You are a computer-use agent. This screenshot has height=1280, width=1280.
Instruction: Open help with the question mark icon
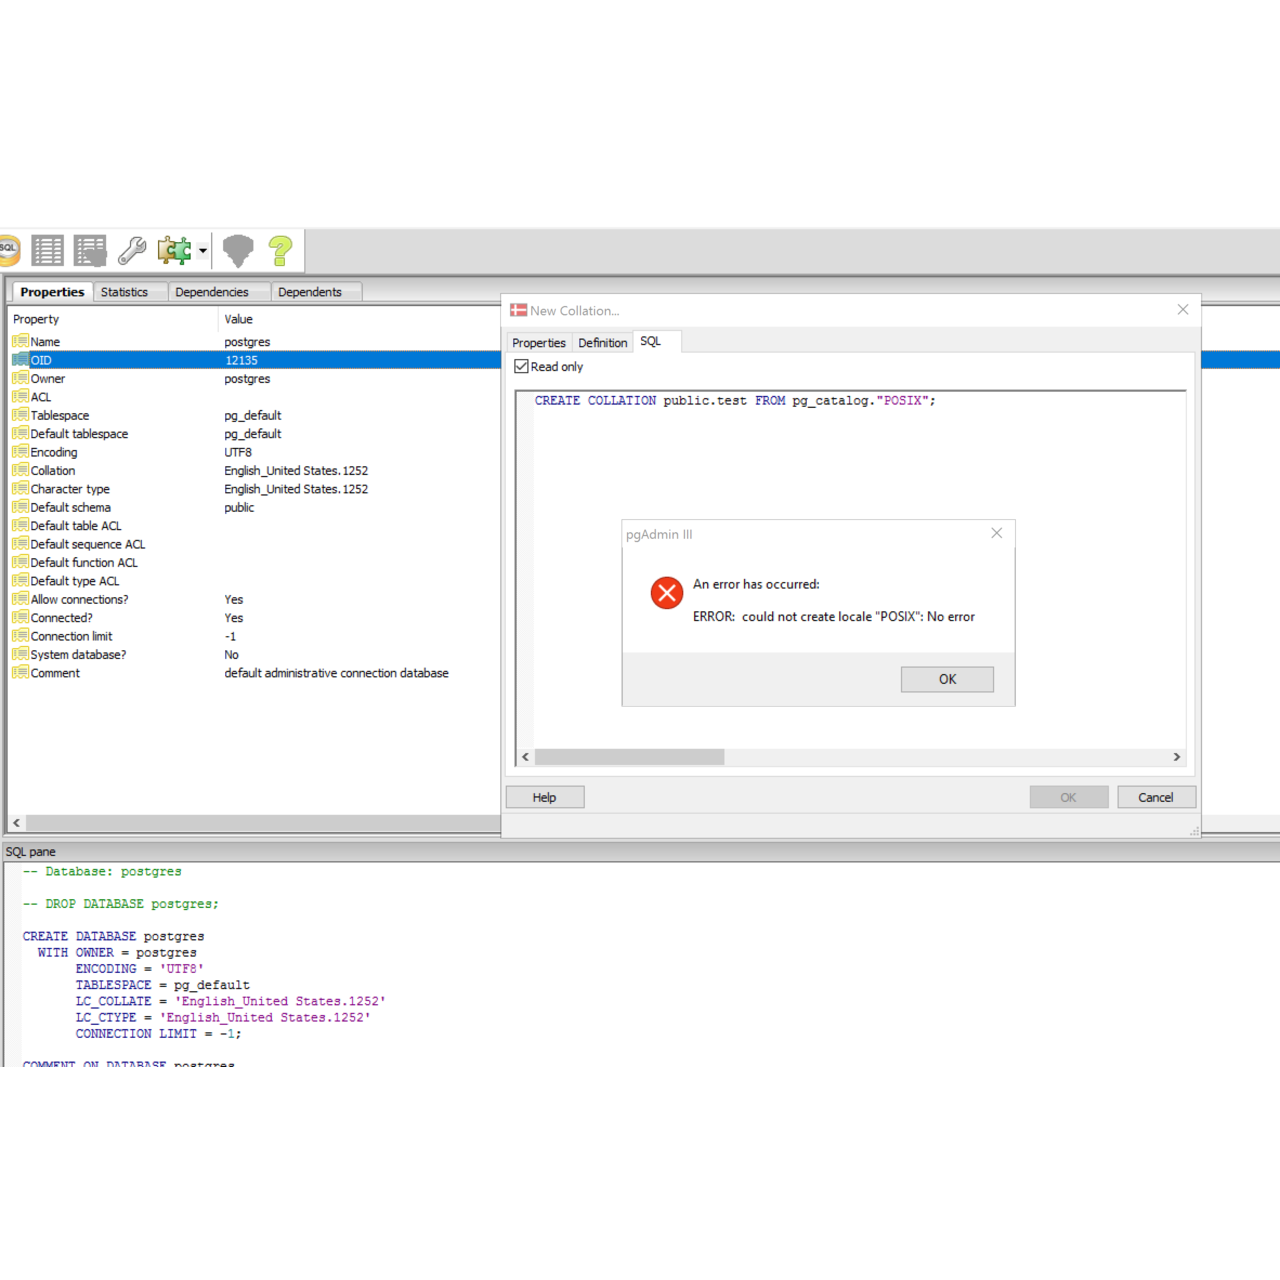pos(281,250)
